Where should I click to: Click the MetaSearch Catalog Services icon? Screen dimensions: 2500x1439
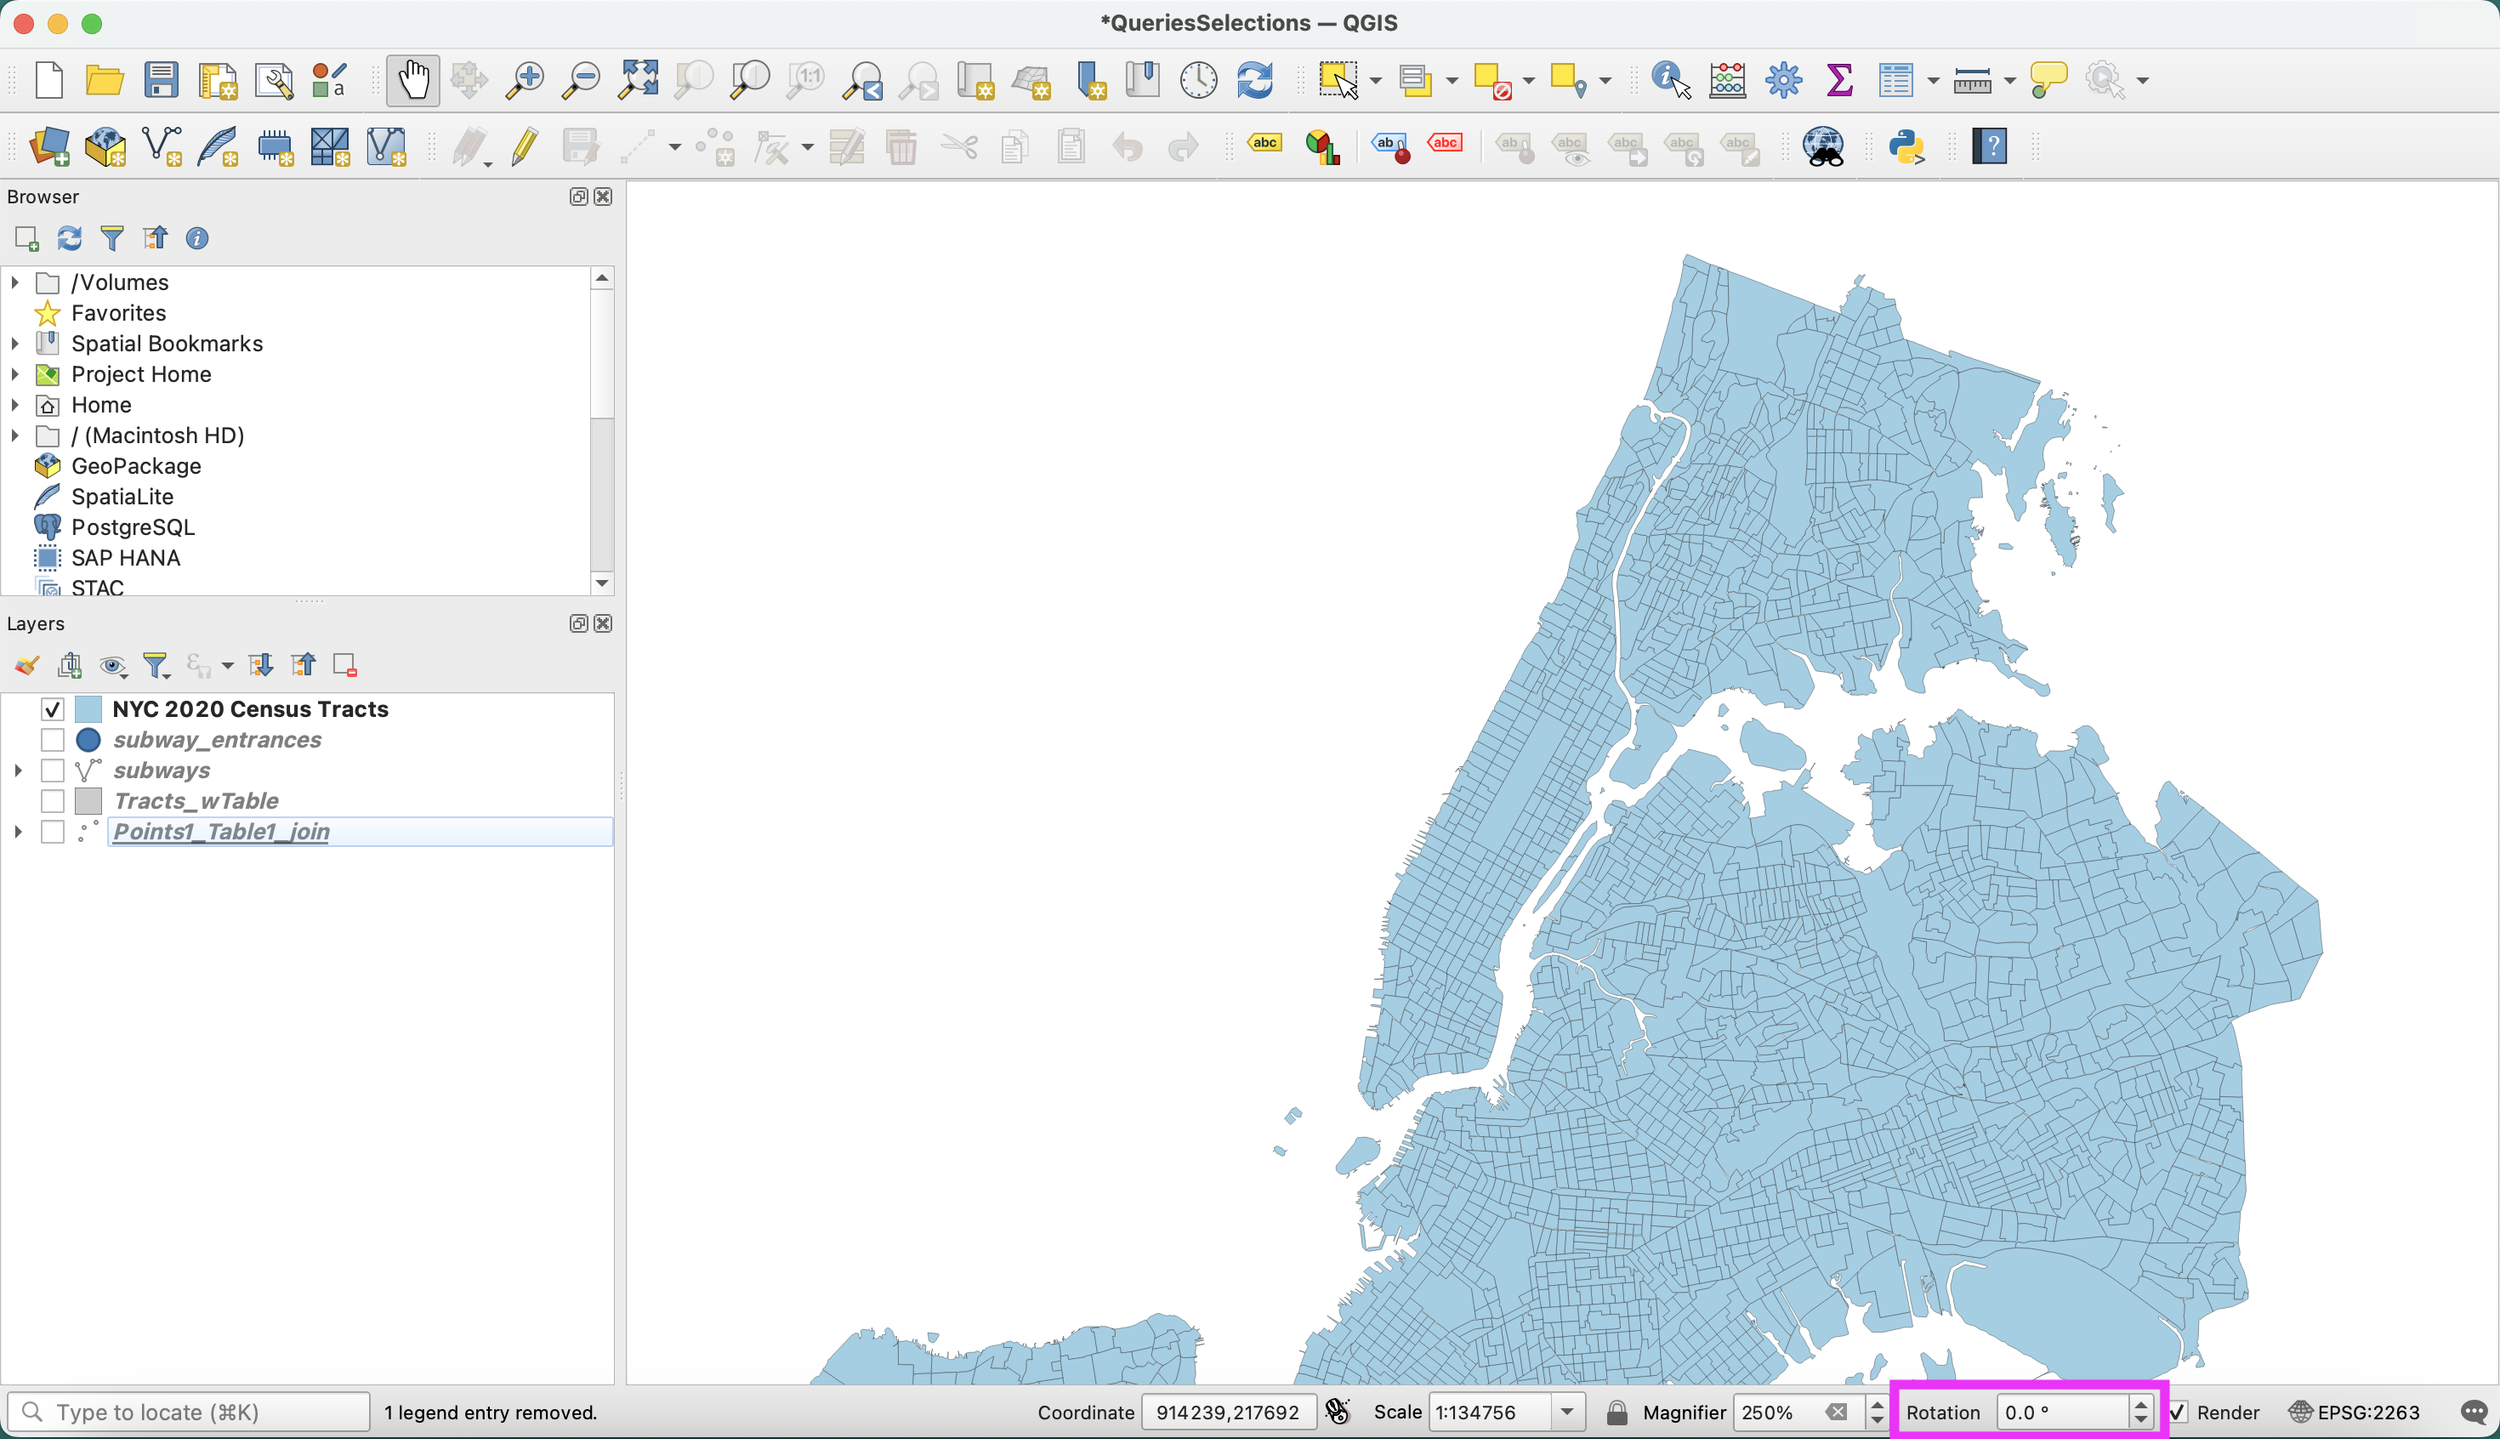[x=1825, y=147]
